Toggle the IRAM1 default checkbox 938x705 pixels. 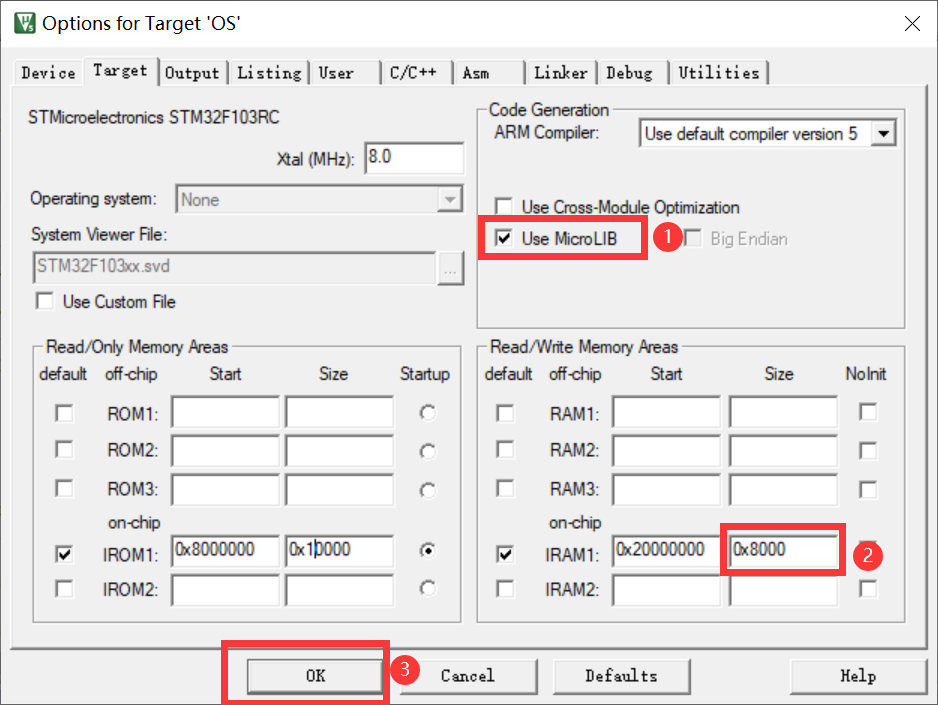pos(505,554)
